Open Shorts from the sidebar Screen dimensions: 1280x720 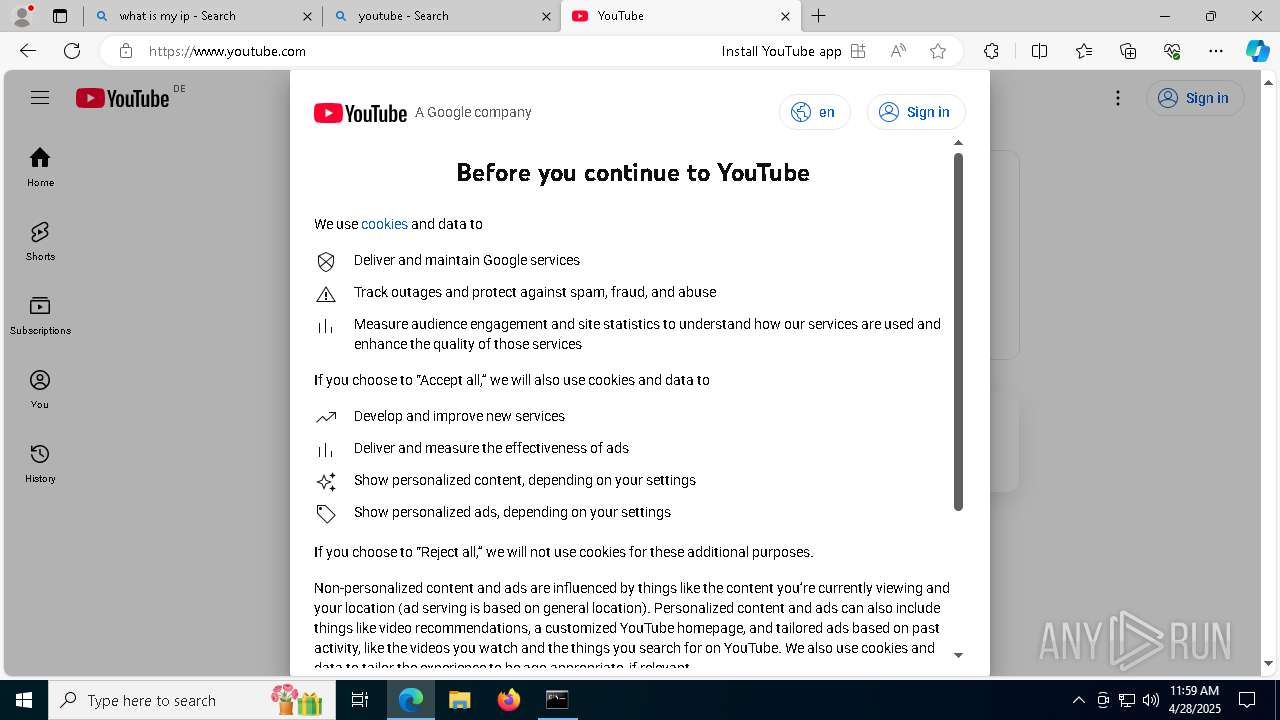pyautogui.click(x=40, y=241)
